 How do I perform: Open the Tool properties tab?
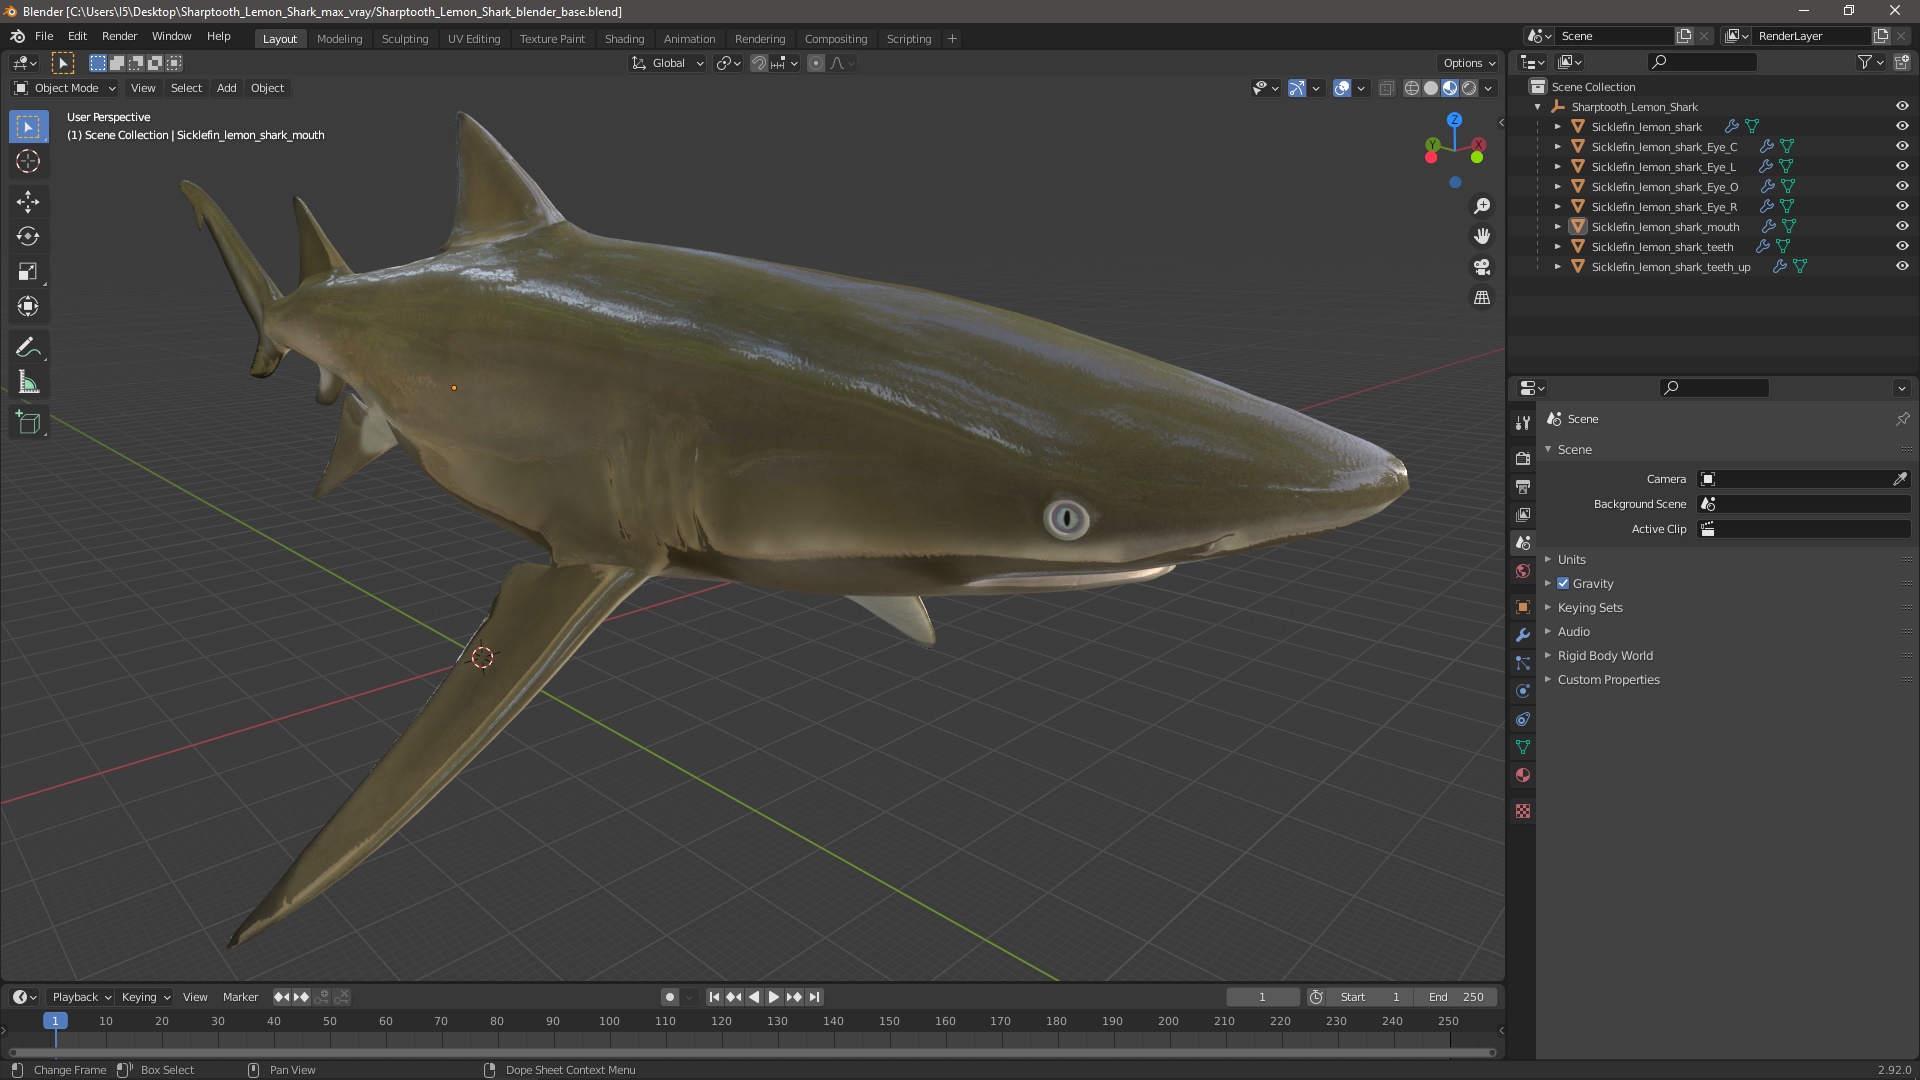1523,423
